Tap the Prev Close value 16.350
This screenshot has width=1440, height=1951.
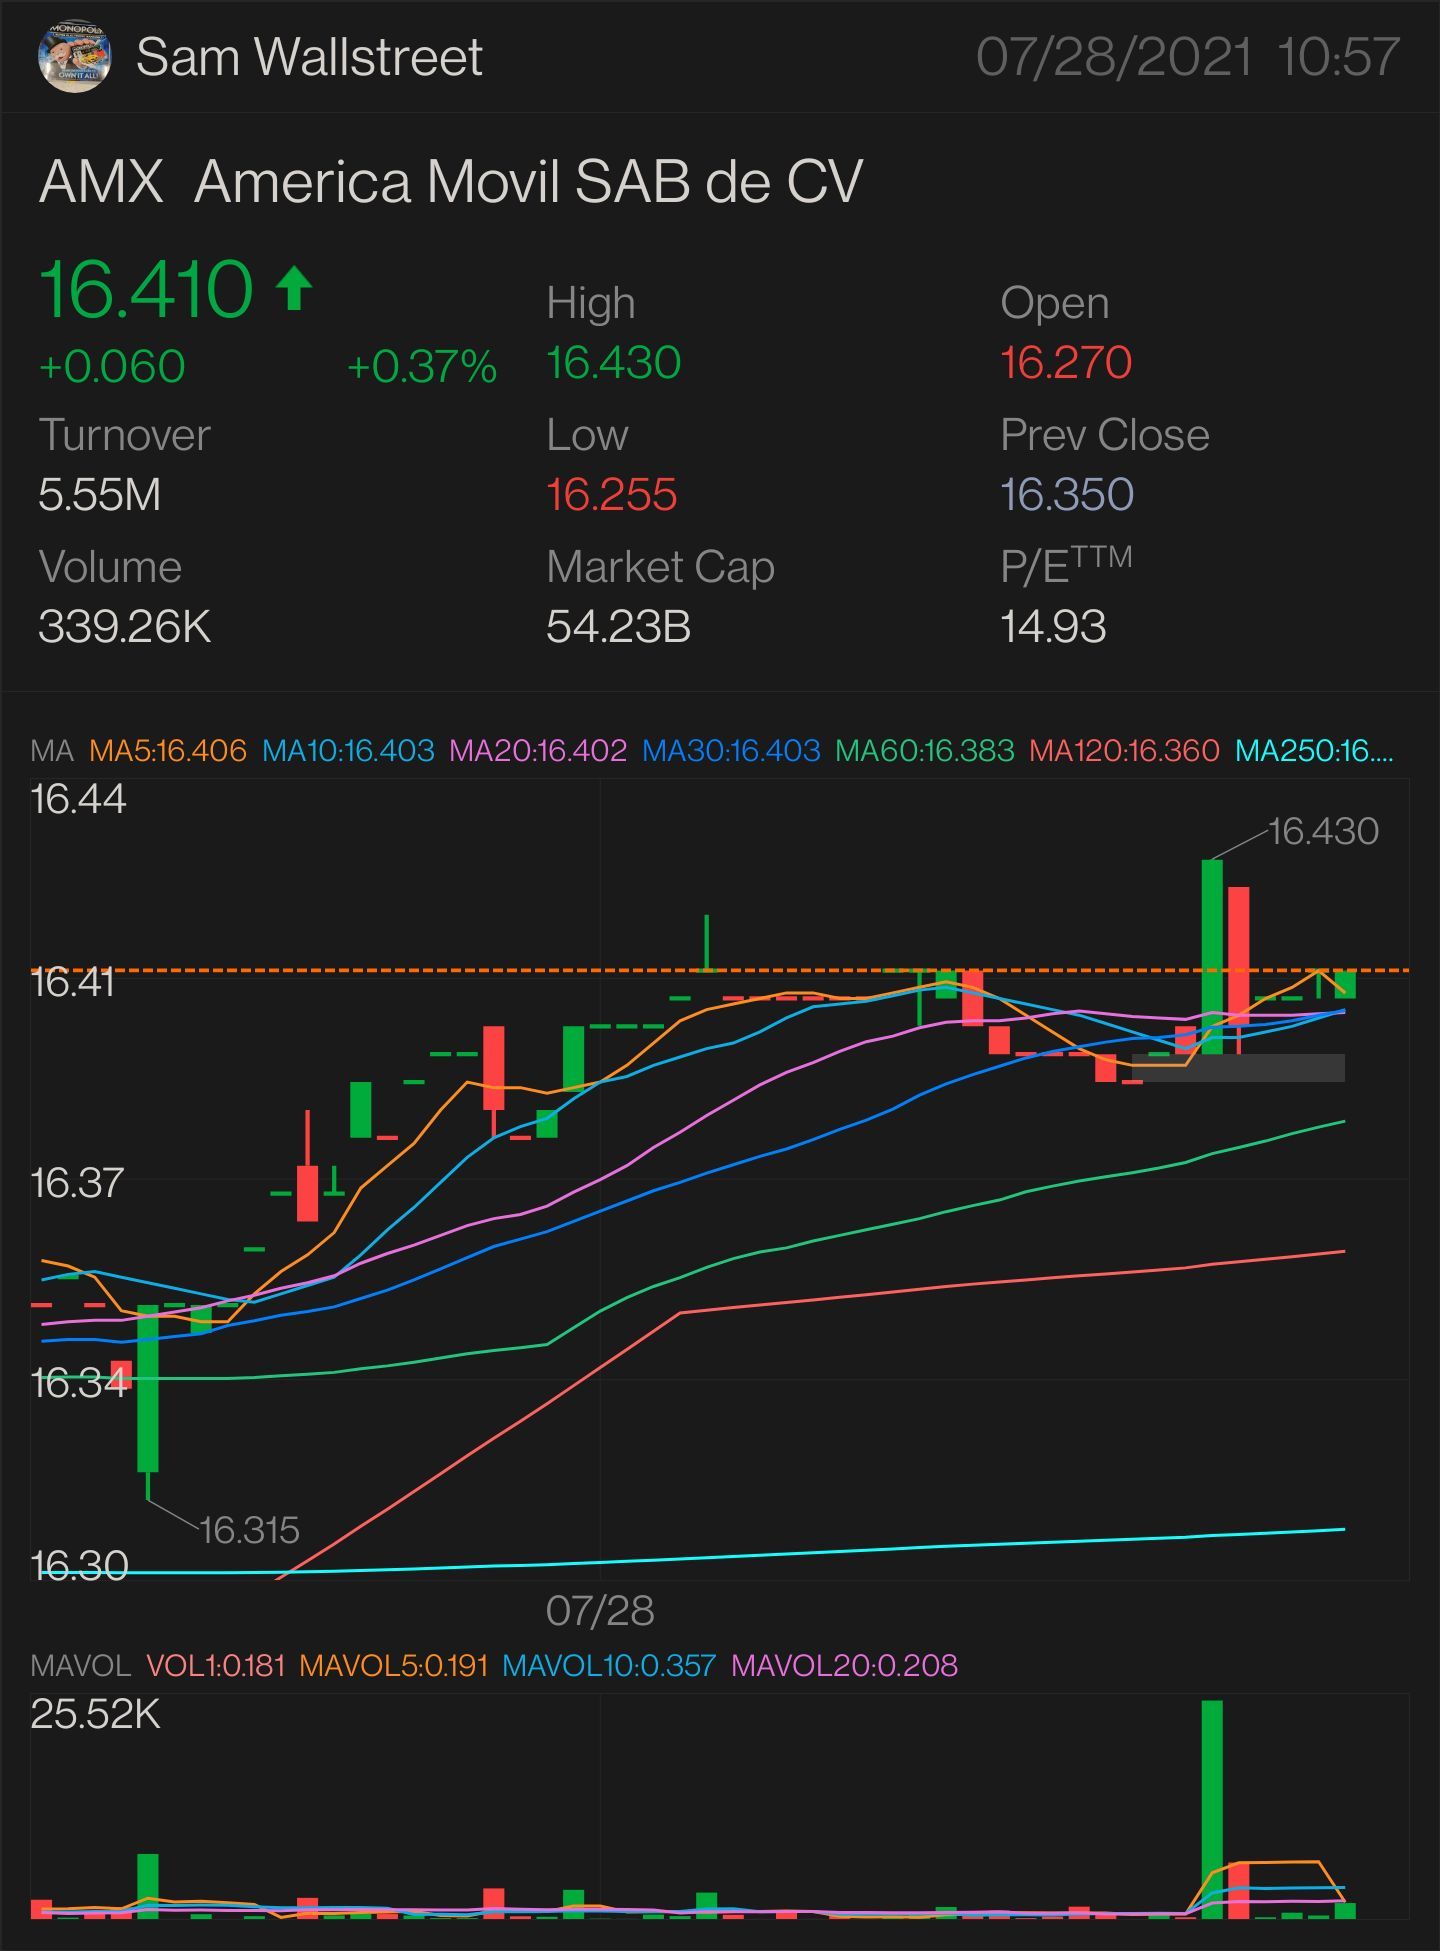[x=1067, y=494]
